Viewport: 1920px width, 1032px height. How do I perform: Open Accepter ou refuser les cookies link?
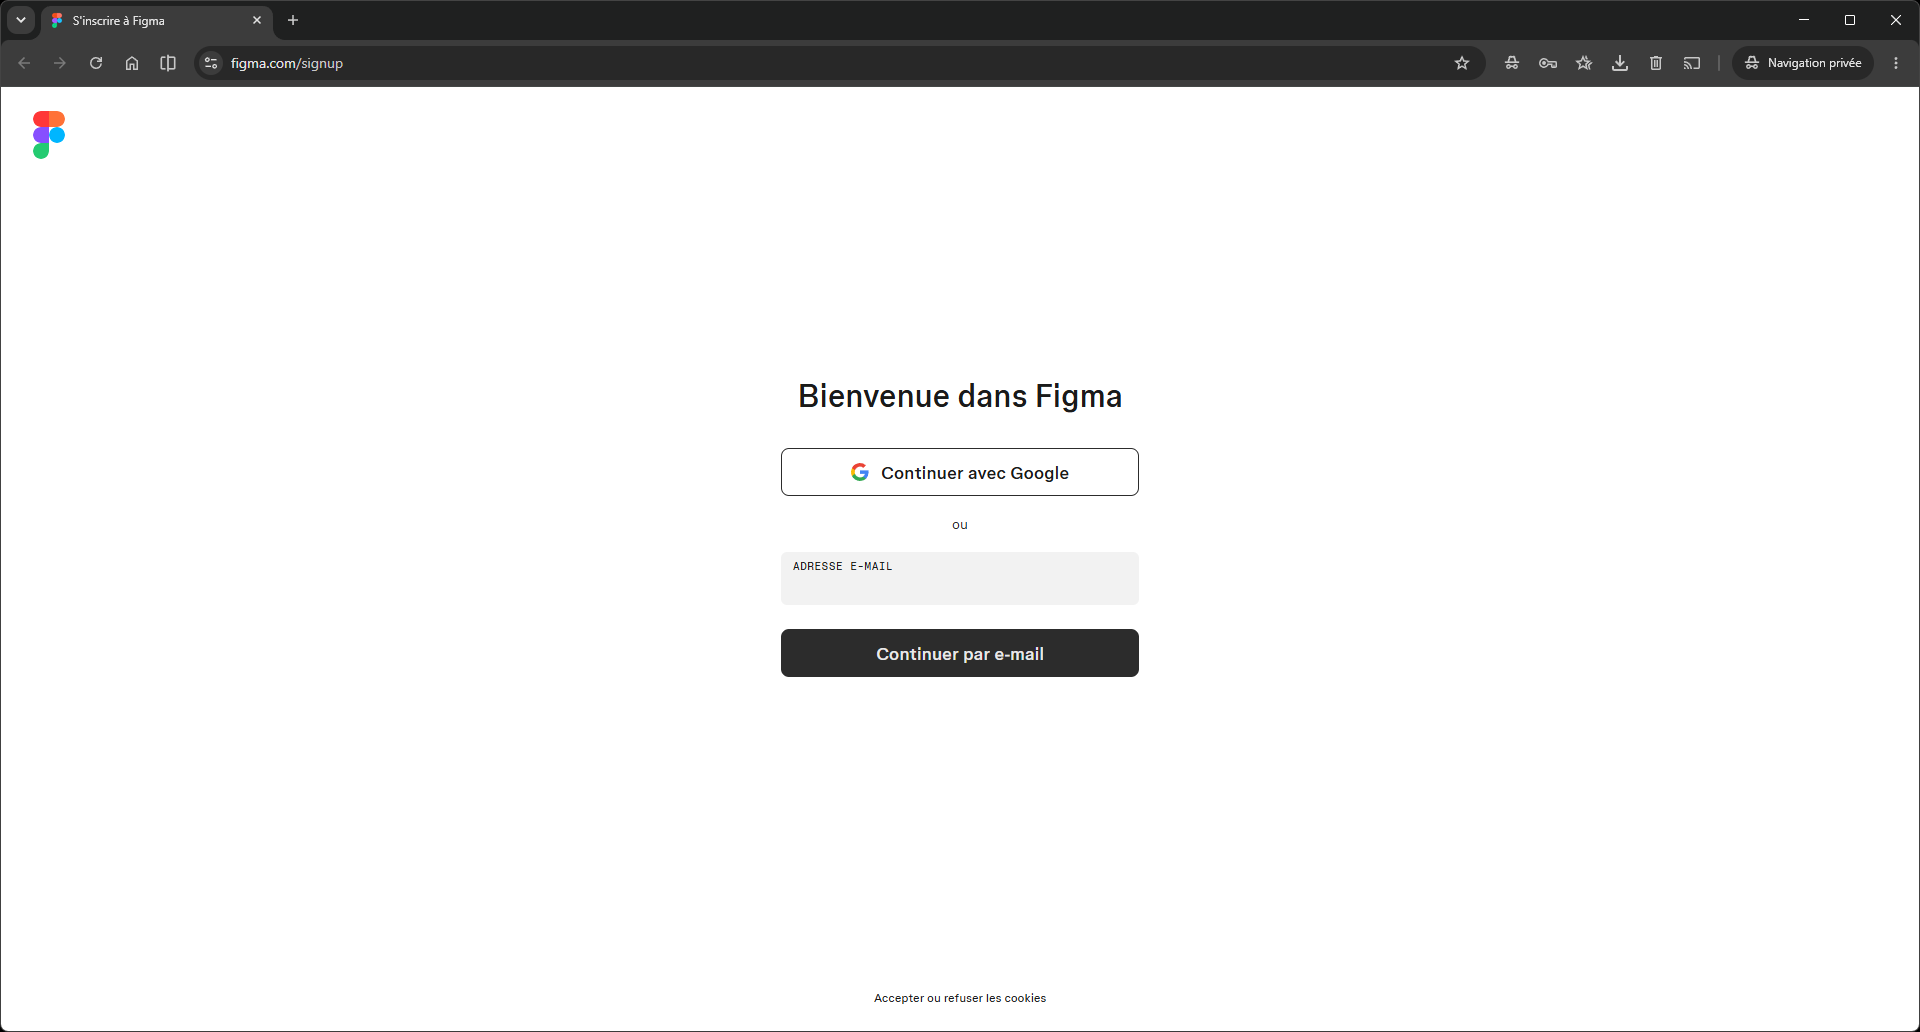pos(960,998)
